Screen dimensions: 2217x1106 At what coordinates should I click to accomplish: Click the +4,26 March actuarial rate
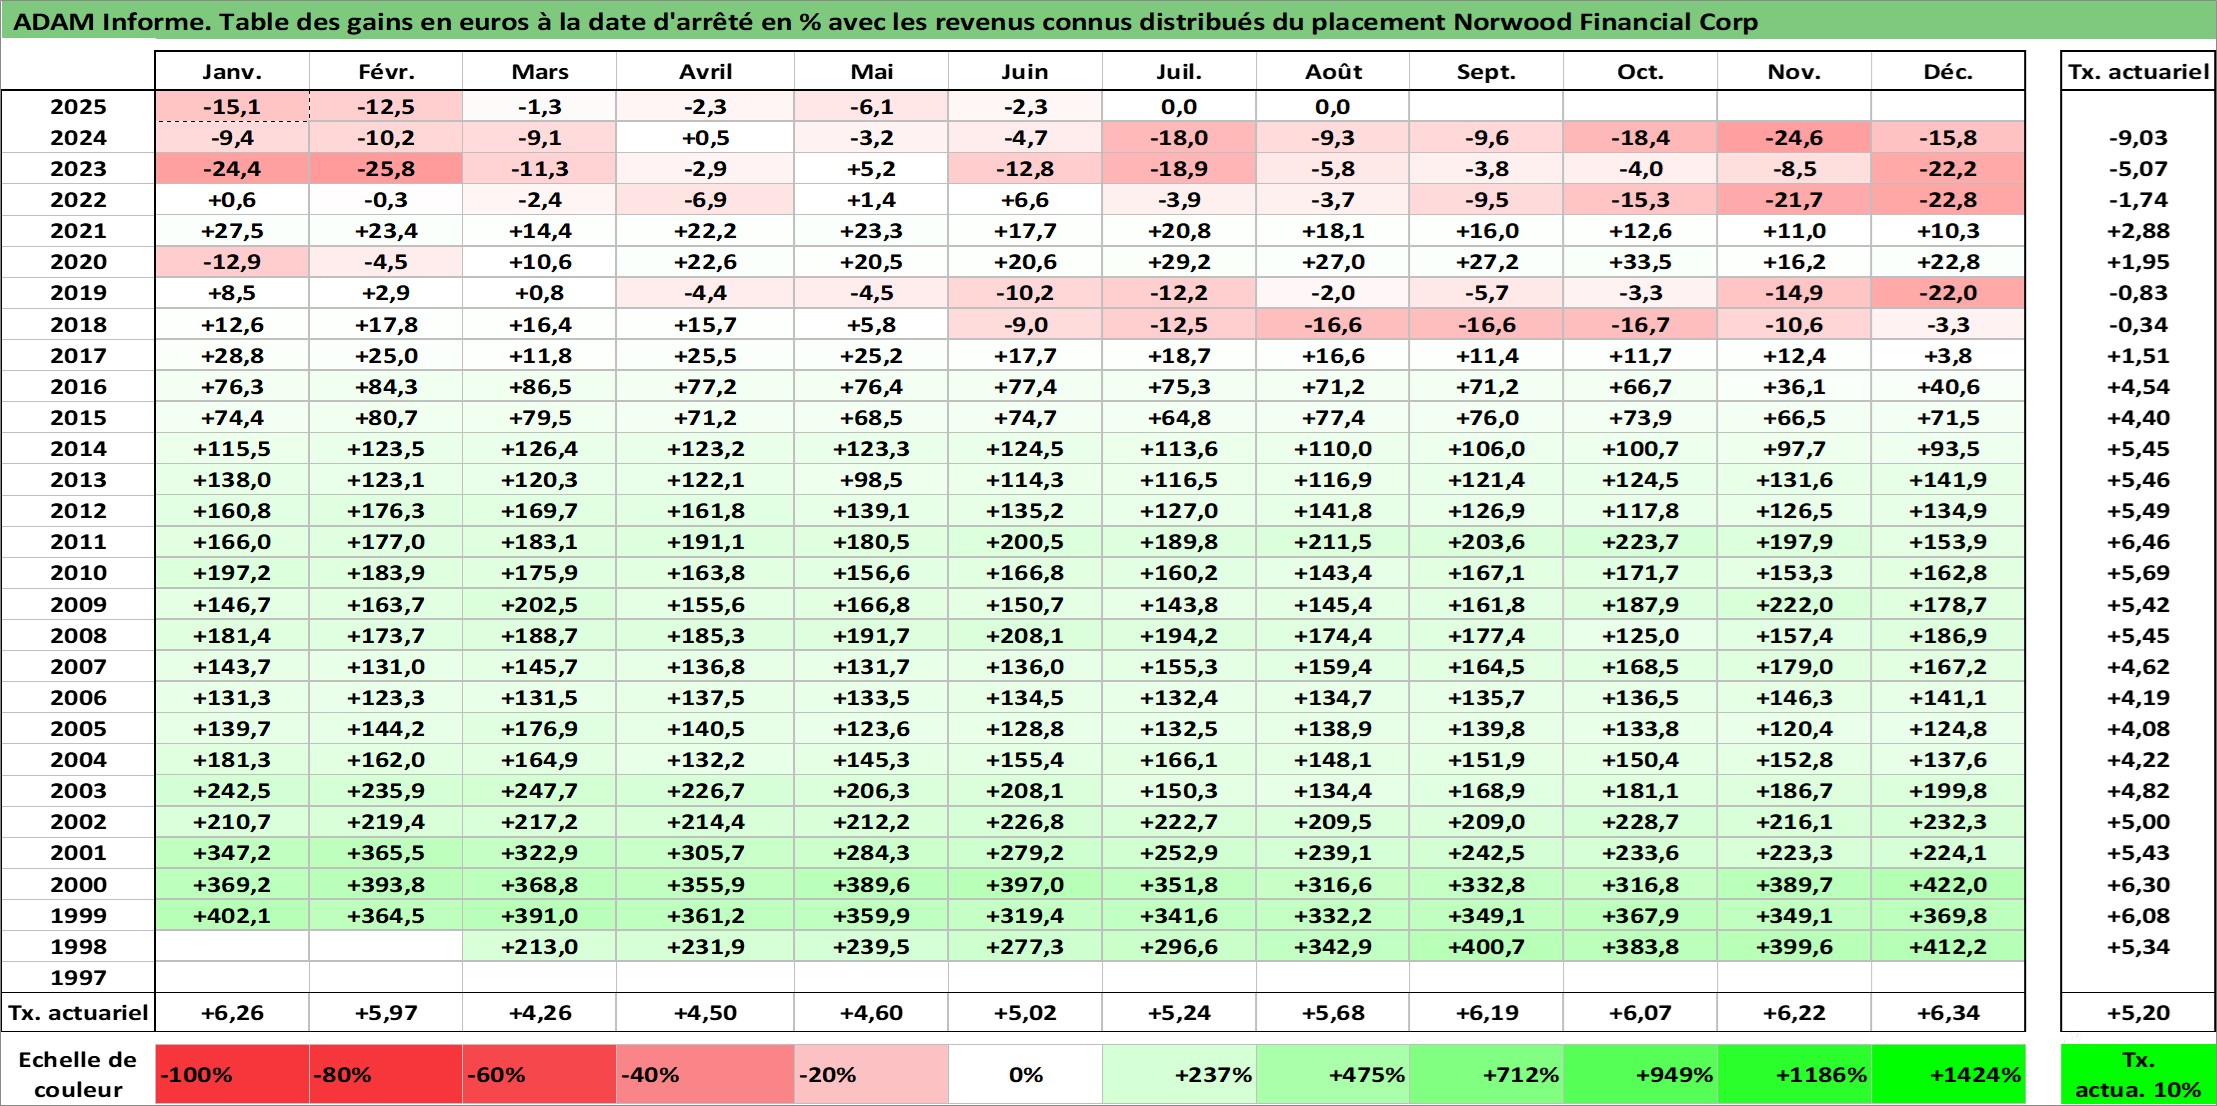539,1012
